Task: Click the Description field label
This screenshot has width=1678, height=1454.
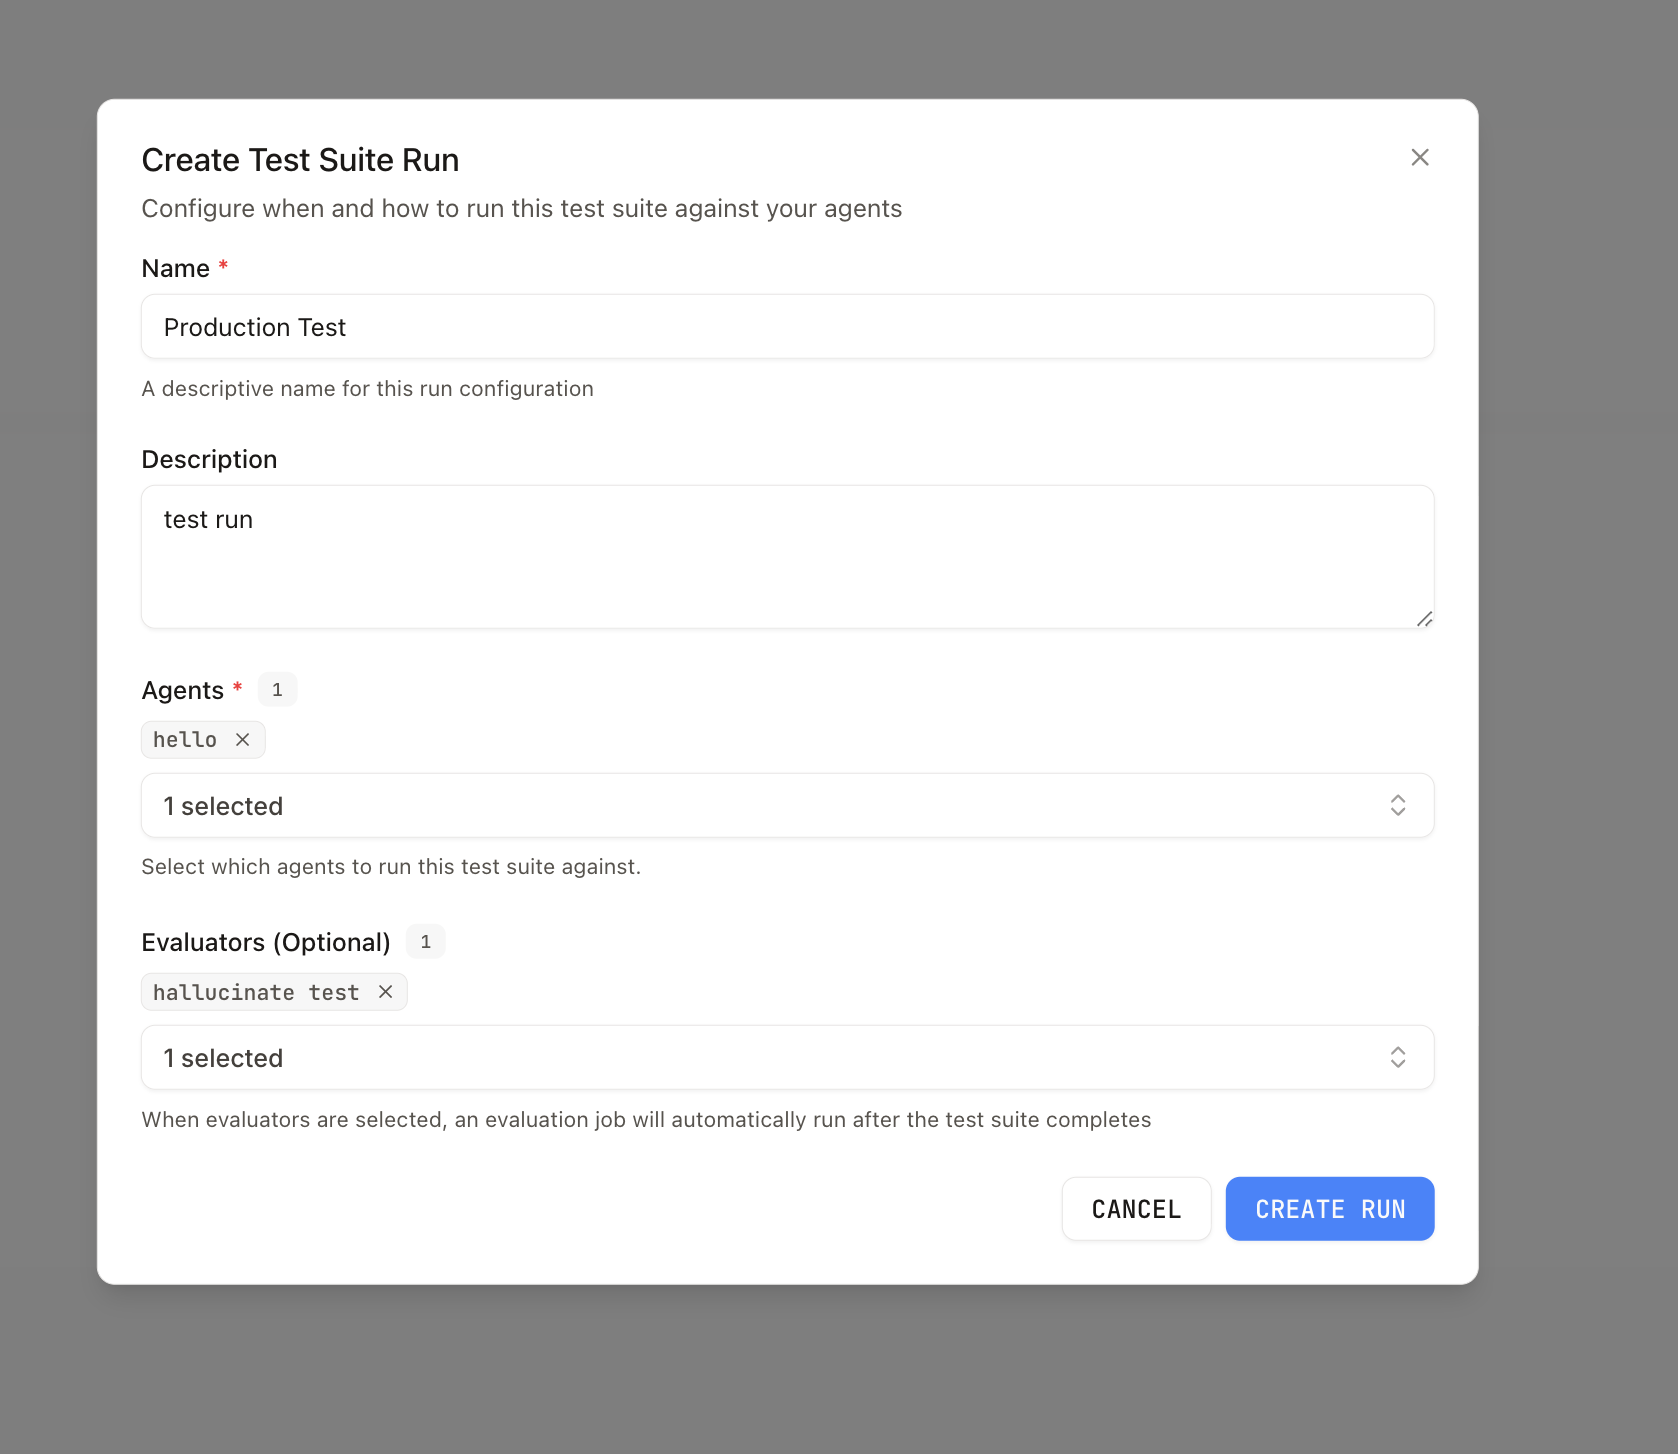Action: [209, 460]
